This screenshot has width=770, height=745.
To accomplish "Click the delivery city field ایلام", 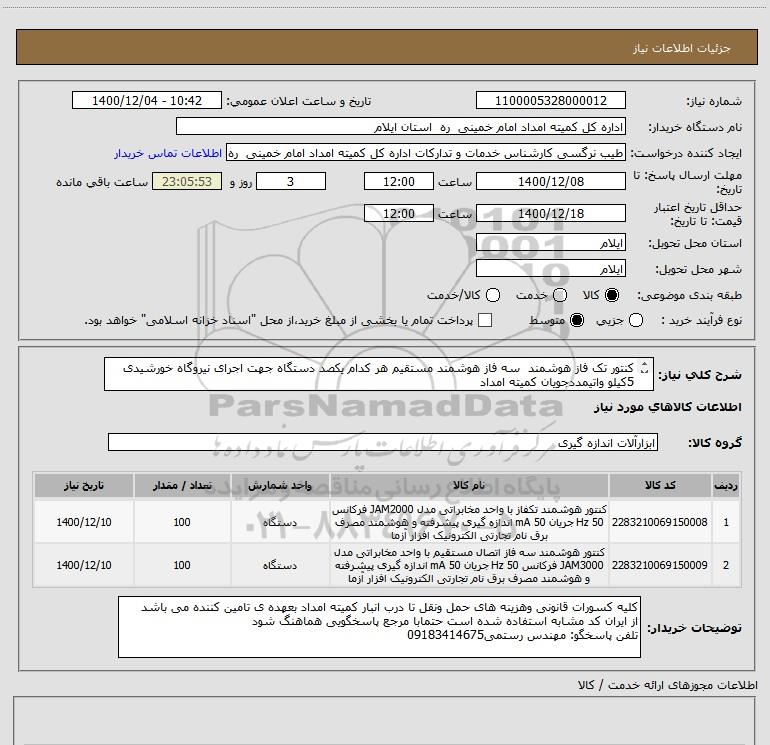I will click(x=550, y=269).
